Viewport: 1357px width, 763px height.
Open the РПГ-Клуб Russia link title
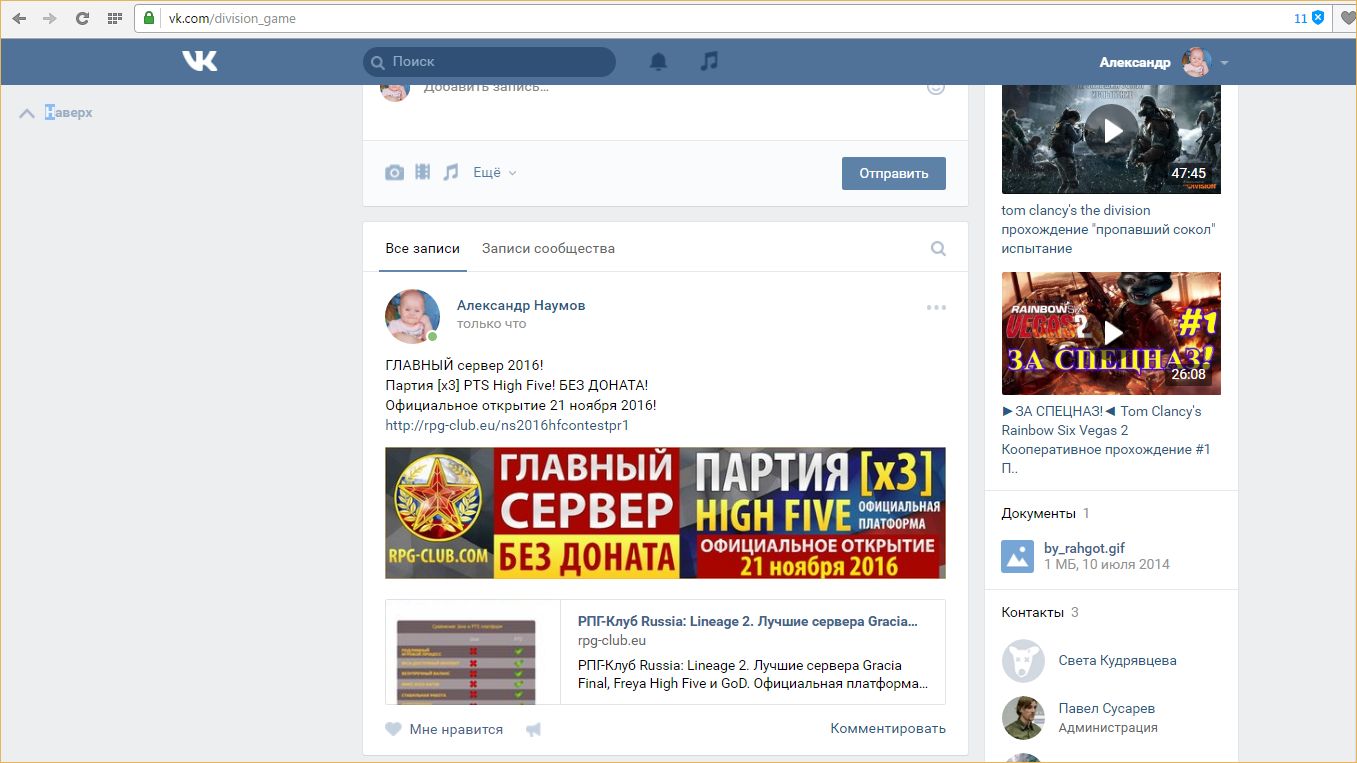coord(748,621)
